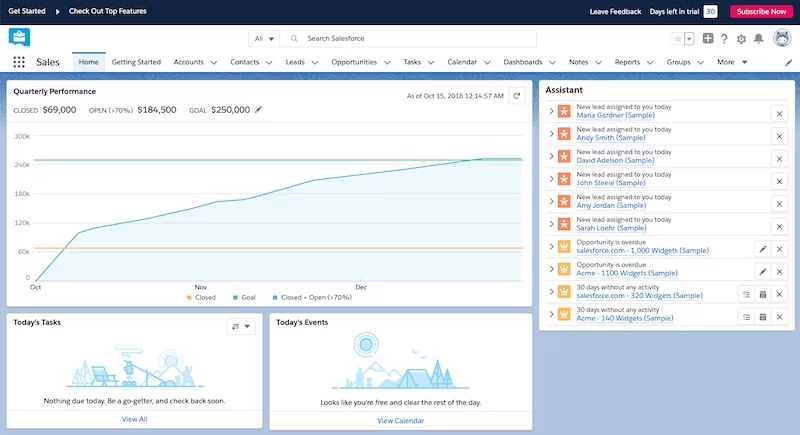800x435 pixels.
Task: Expand the Andy Smith assistant item
Action: (551, 134)
